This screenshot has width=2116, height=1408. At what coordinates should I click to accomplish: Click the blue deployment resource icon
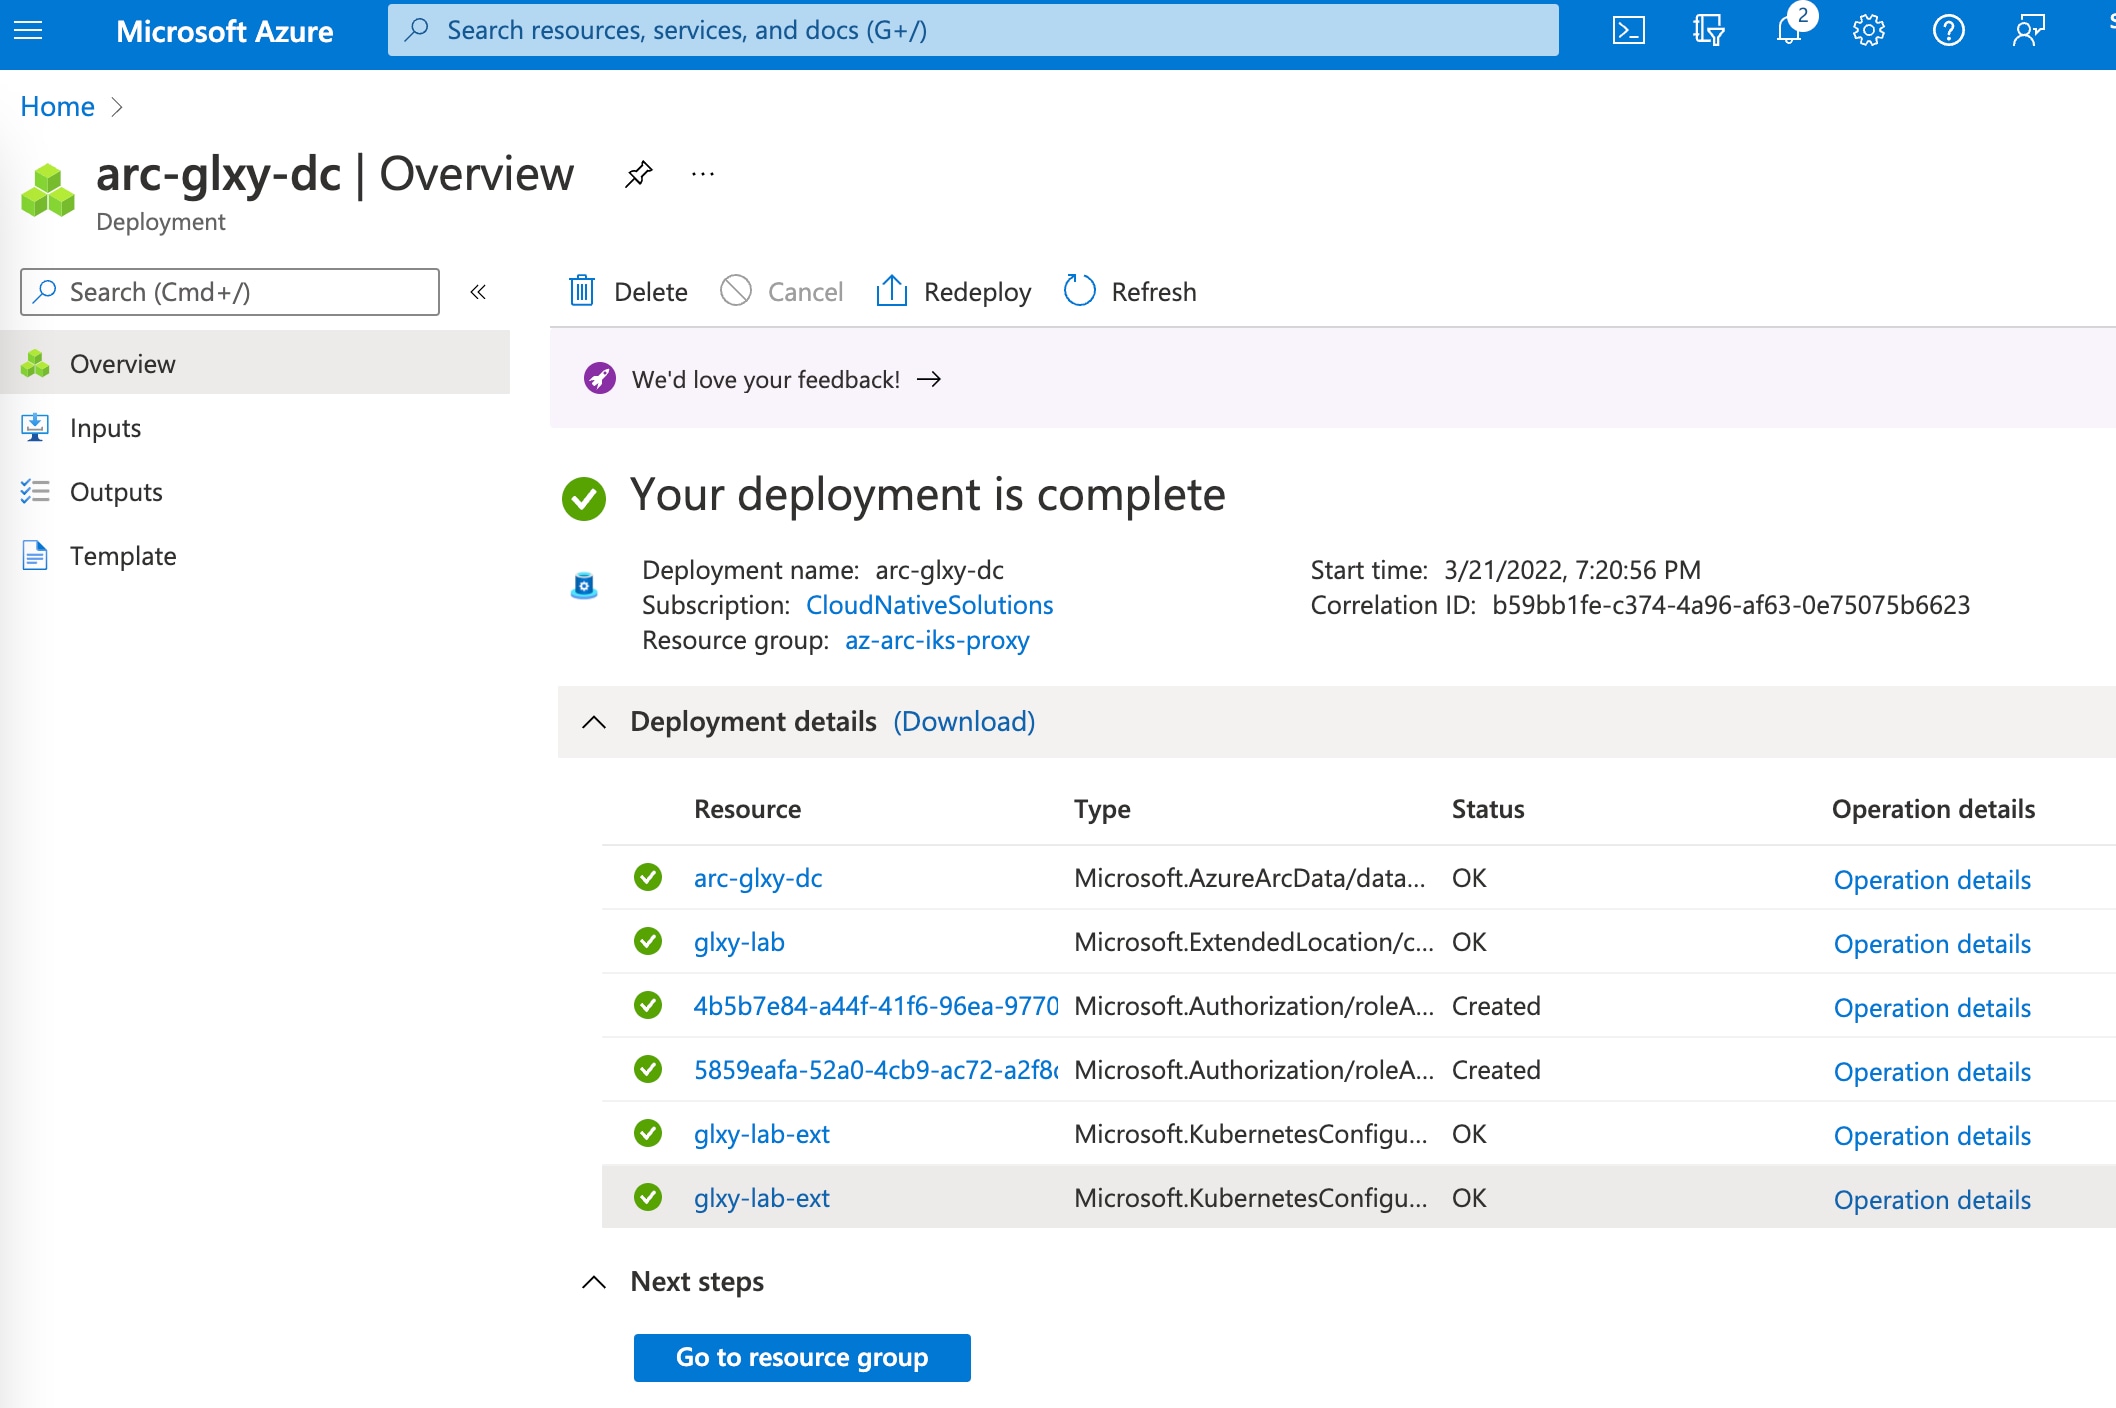coord(584,585)
